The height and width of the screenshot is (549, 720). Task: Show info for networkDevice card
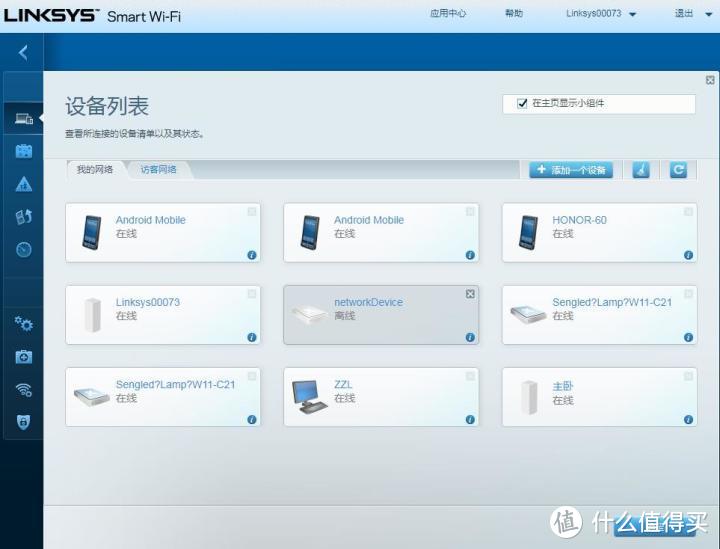[x=470, y=337]
